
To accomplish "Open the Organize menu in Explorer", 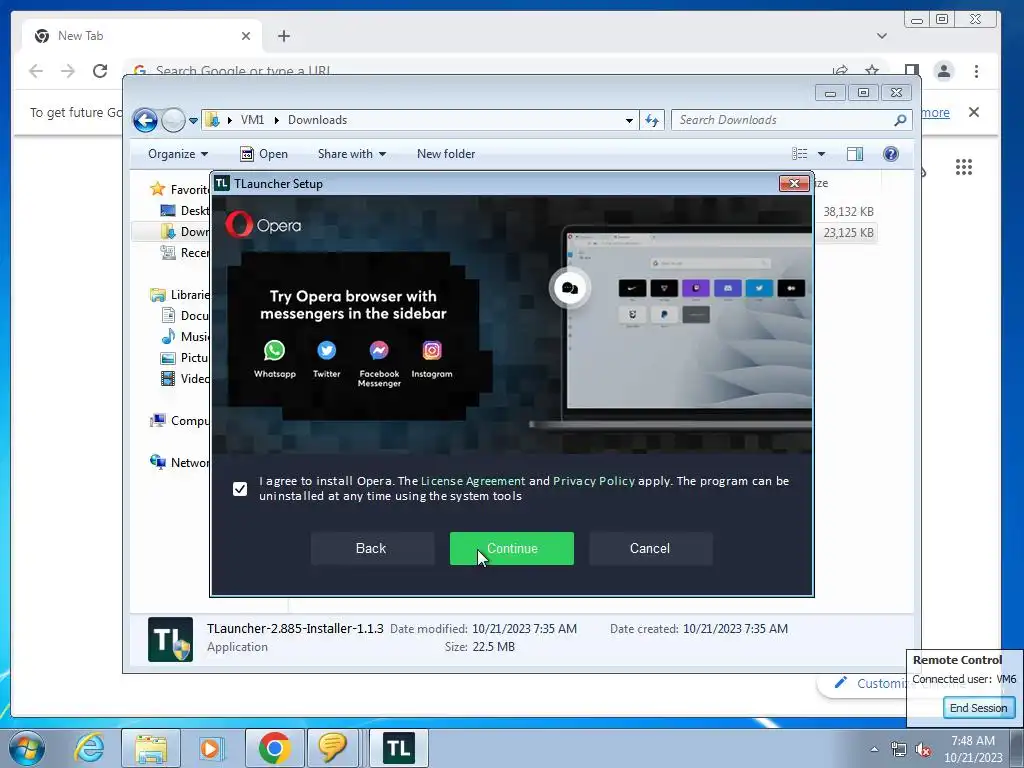I will tap(178, 154).
